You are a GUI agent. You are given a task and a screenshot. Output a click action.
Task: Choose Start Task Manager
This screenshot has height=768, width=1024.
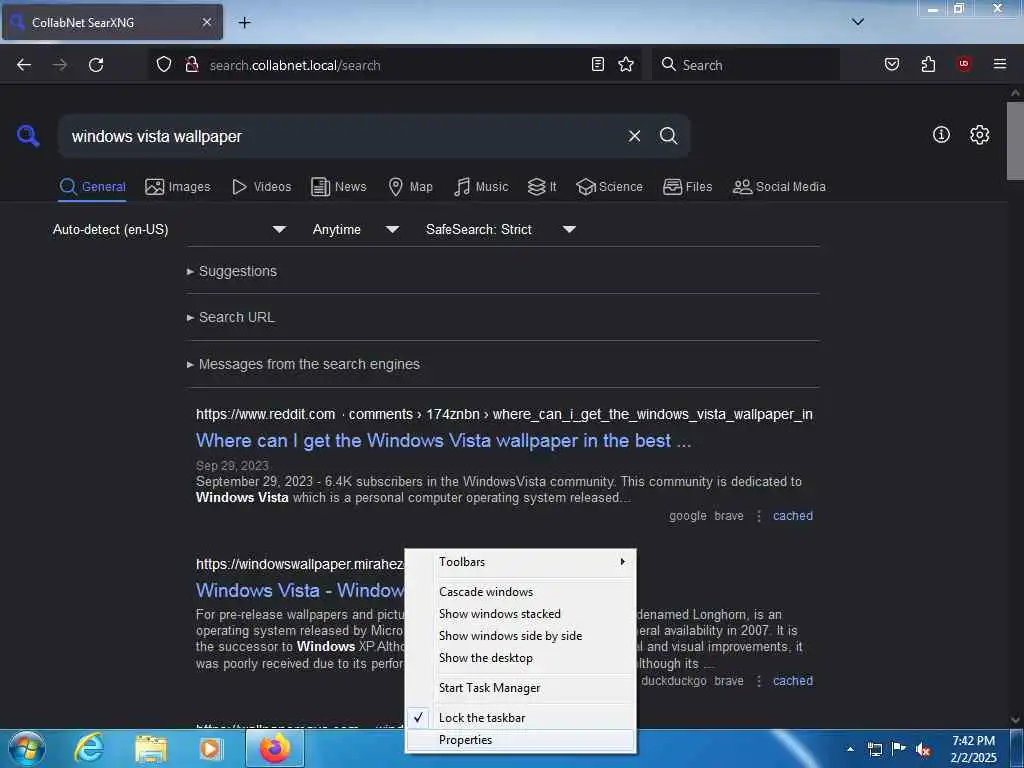[520, 688]
